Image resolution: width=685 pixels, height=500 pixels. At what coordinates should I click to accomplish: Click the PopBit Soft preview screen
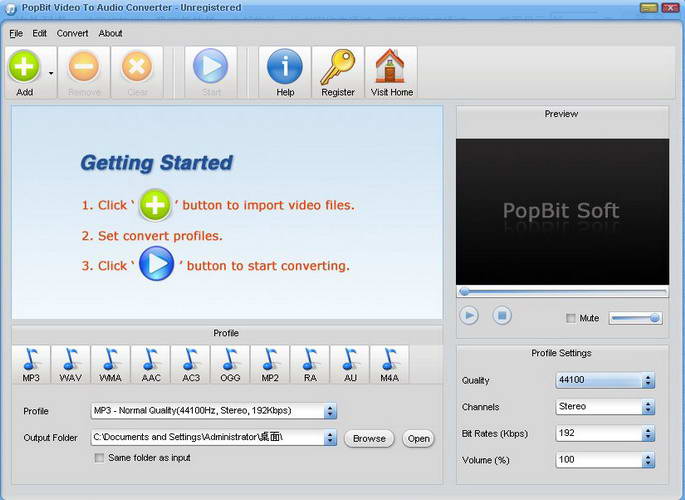pyautogui.click(x=562, y=212)
